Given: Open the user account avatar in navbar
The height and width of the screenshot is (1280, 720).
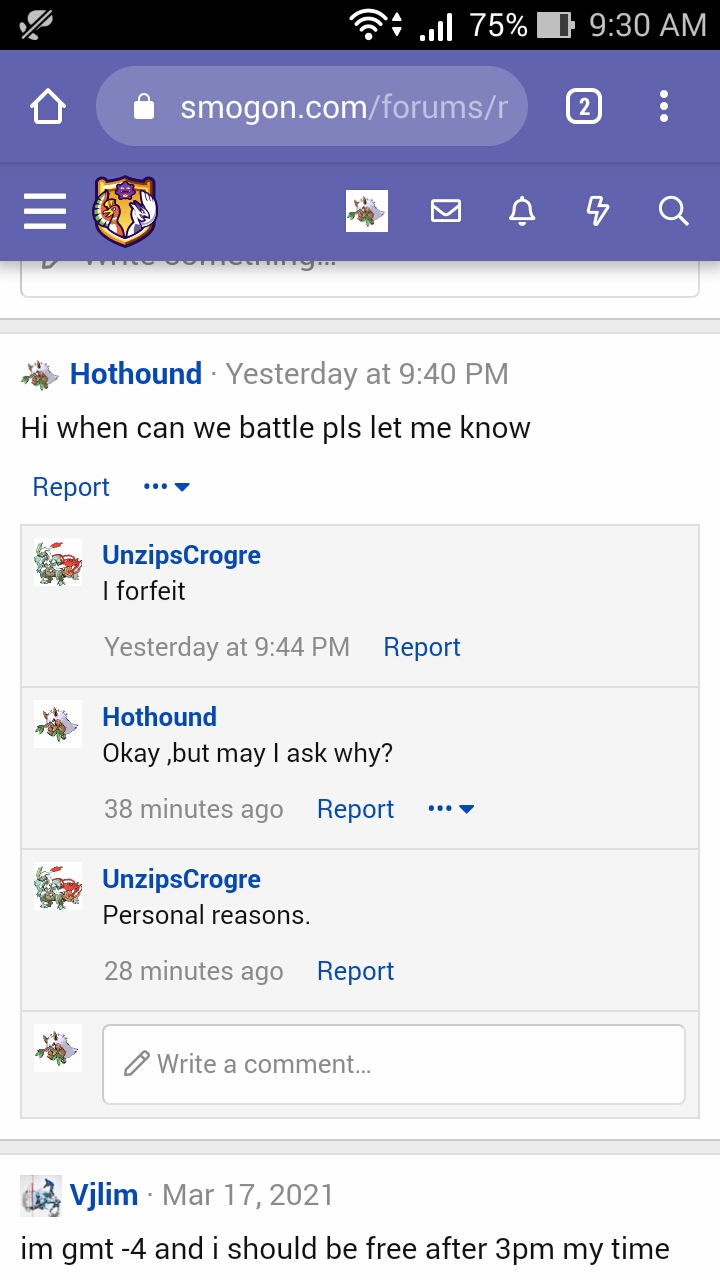Looking at the screenshot, I should pos(367,211).
